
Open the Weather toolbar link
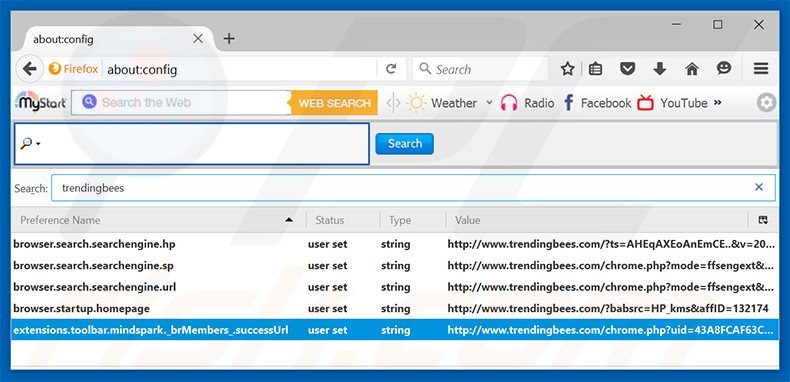click(x=454, y=103)
